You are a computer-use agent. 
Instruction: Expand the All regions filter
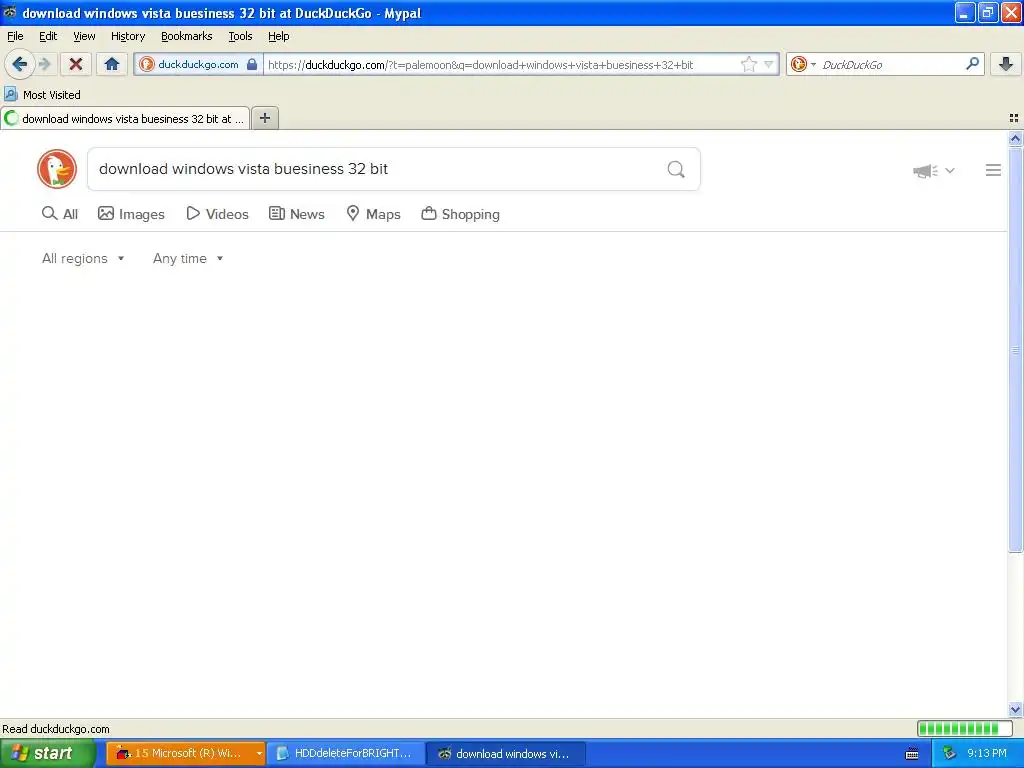click(83, 259)
